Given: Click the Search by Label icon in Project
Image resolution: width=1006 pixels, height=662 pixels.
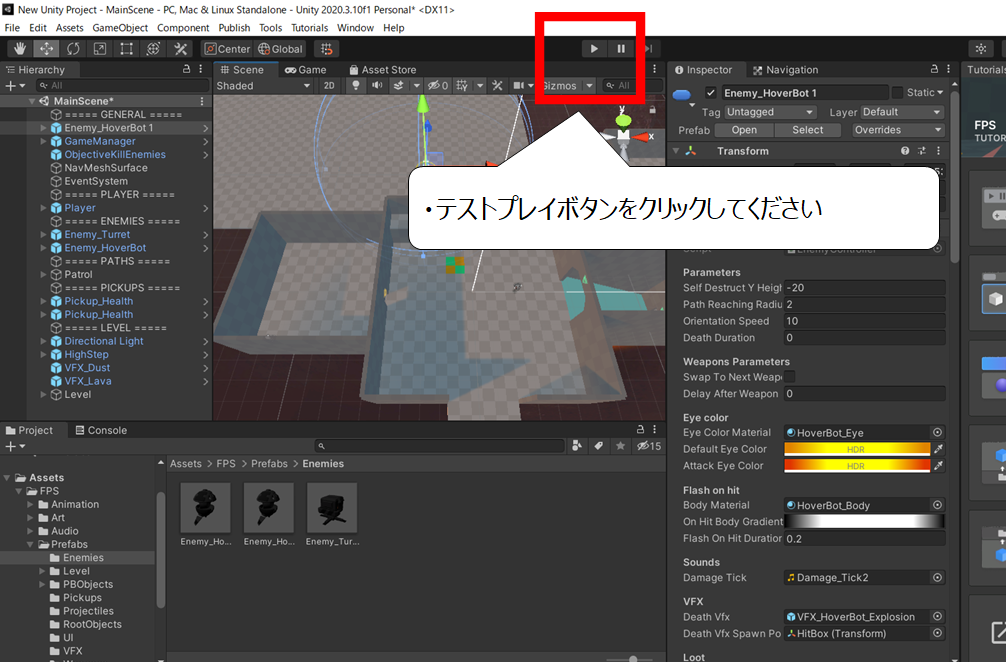Looking at the screenshot, I should point(599,446).
